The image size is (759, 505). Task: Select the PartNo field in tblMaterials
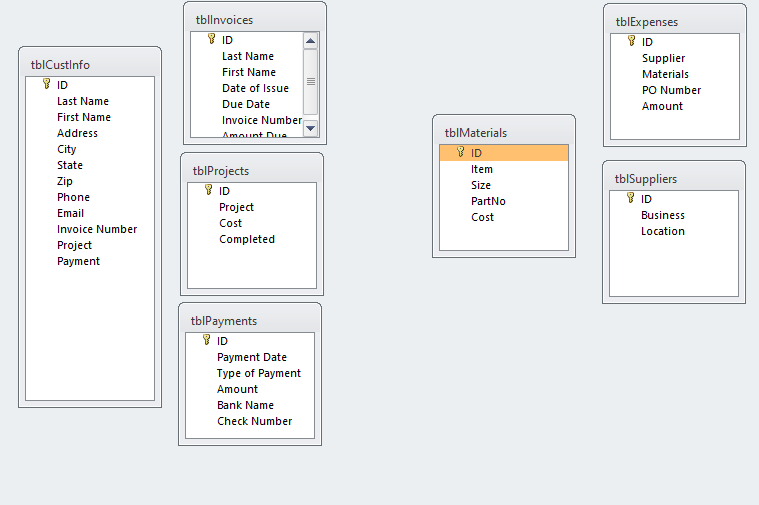pyautogui.click(x=504, y=201)
